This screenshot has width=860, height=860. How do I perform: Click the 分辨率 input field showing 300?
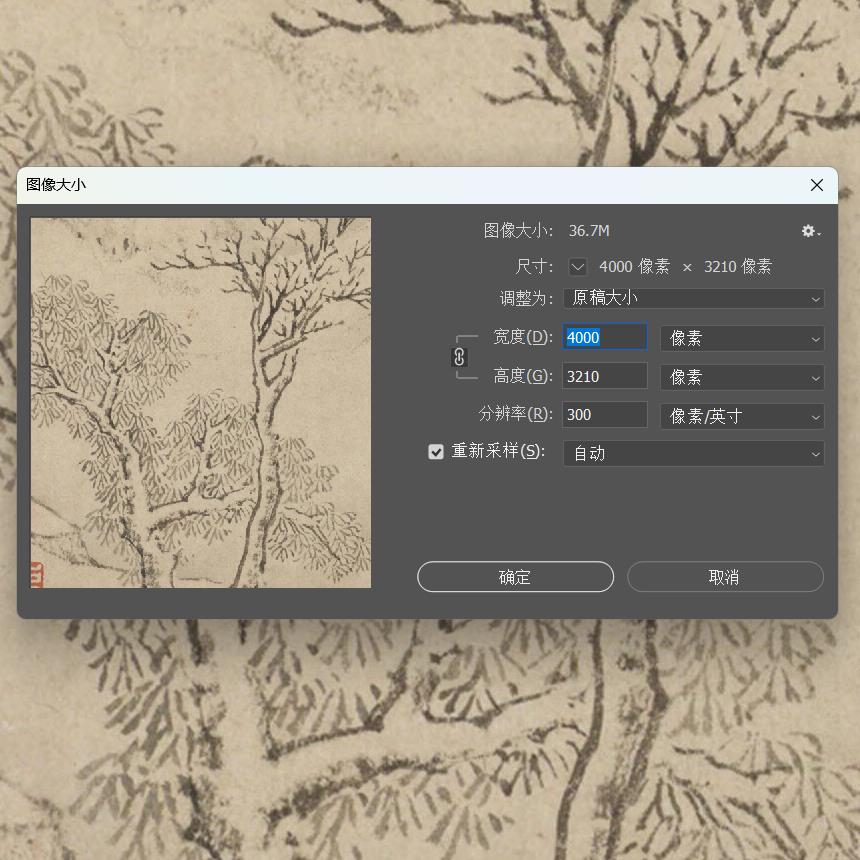604,415
